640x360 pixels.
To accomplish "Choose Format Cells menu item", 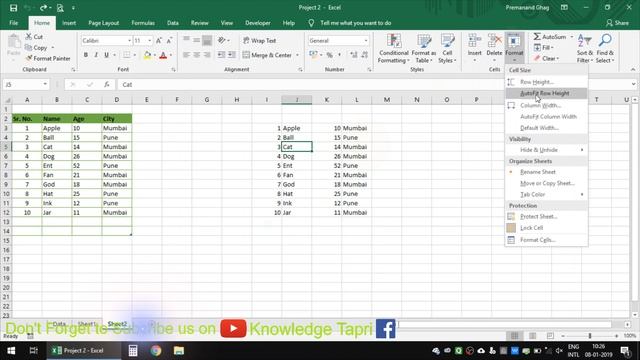I will click(x=547, y=240).
